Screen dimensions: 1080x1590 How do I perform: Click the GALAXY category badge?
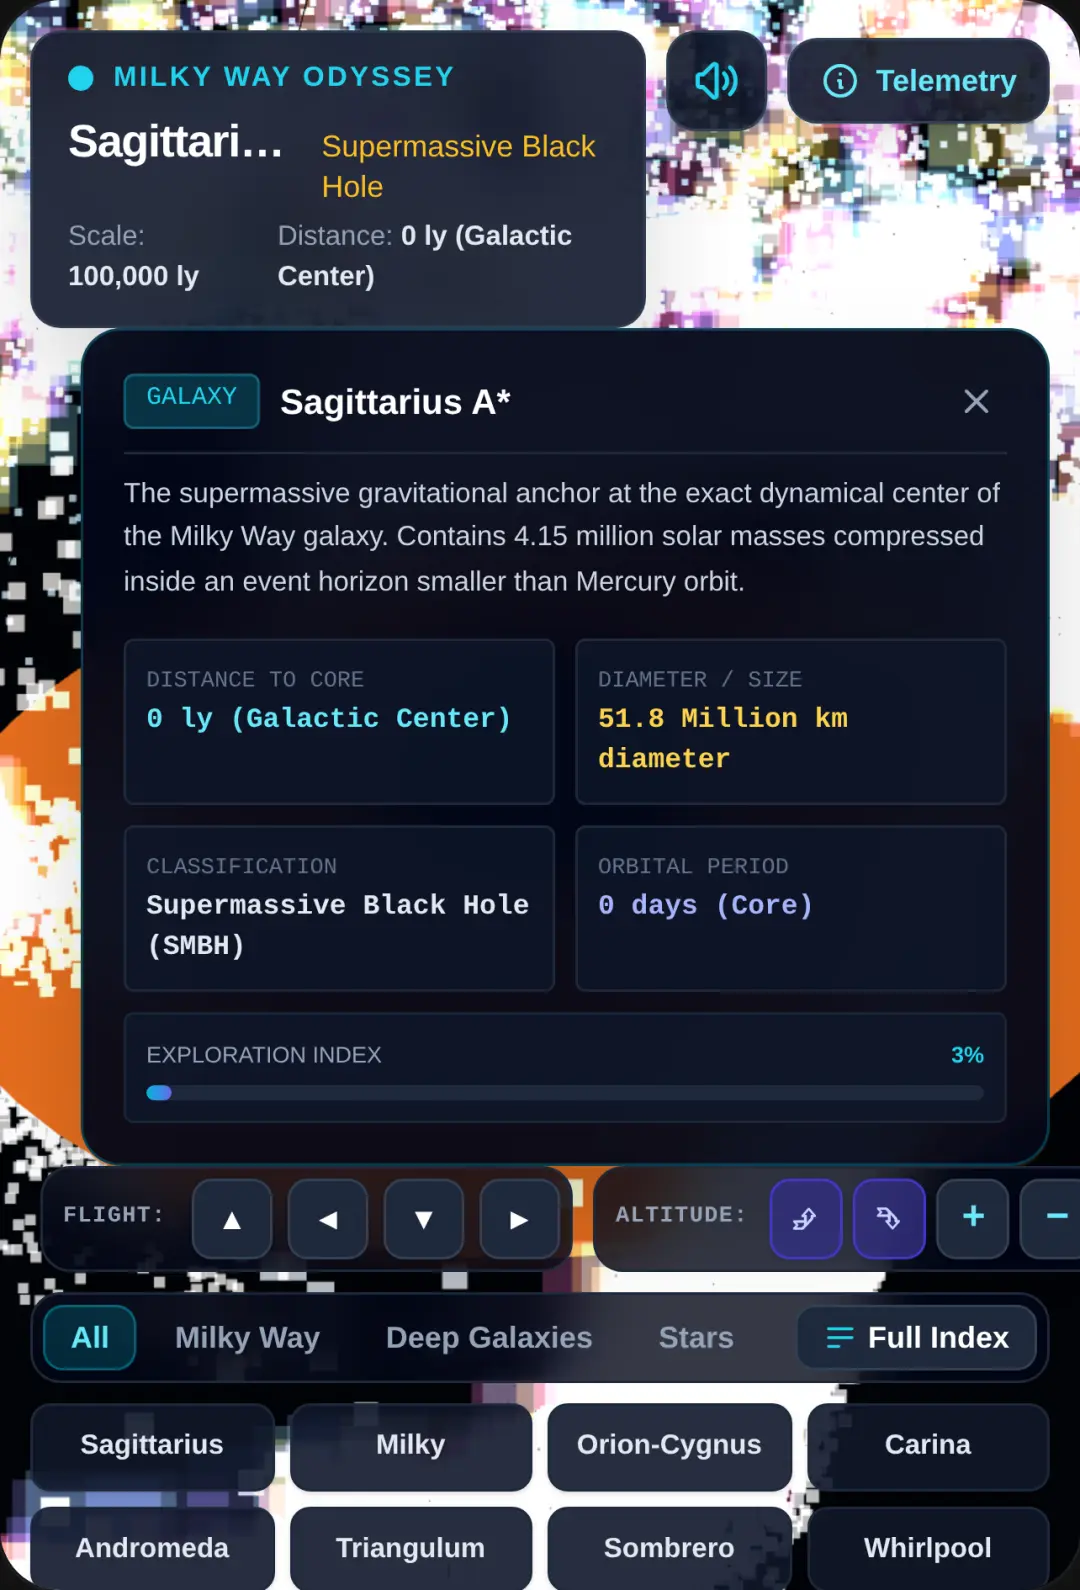click(x=191, y=400)
